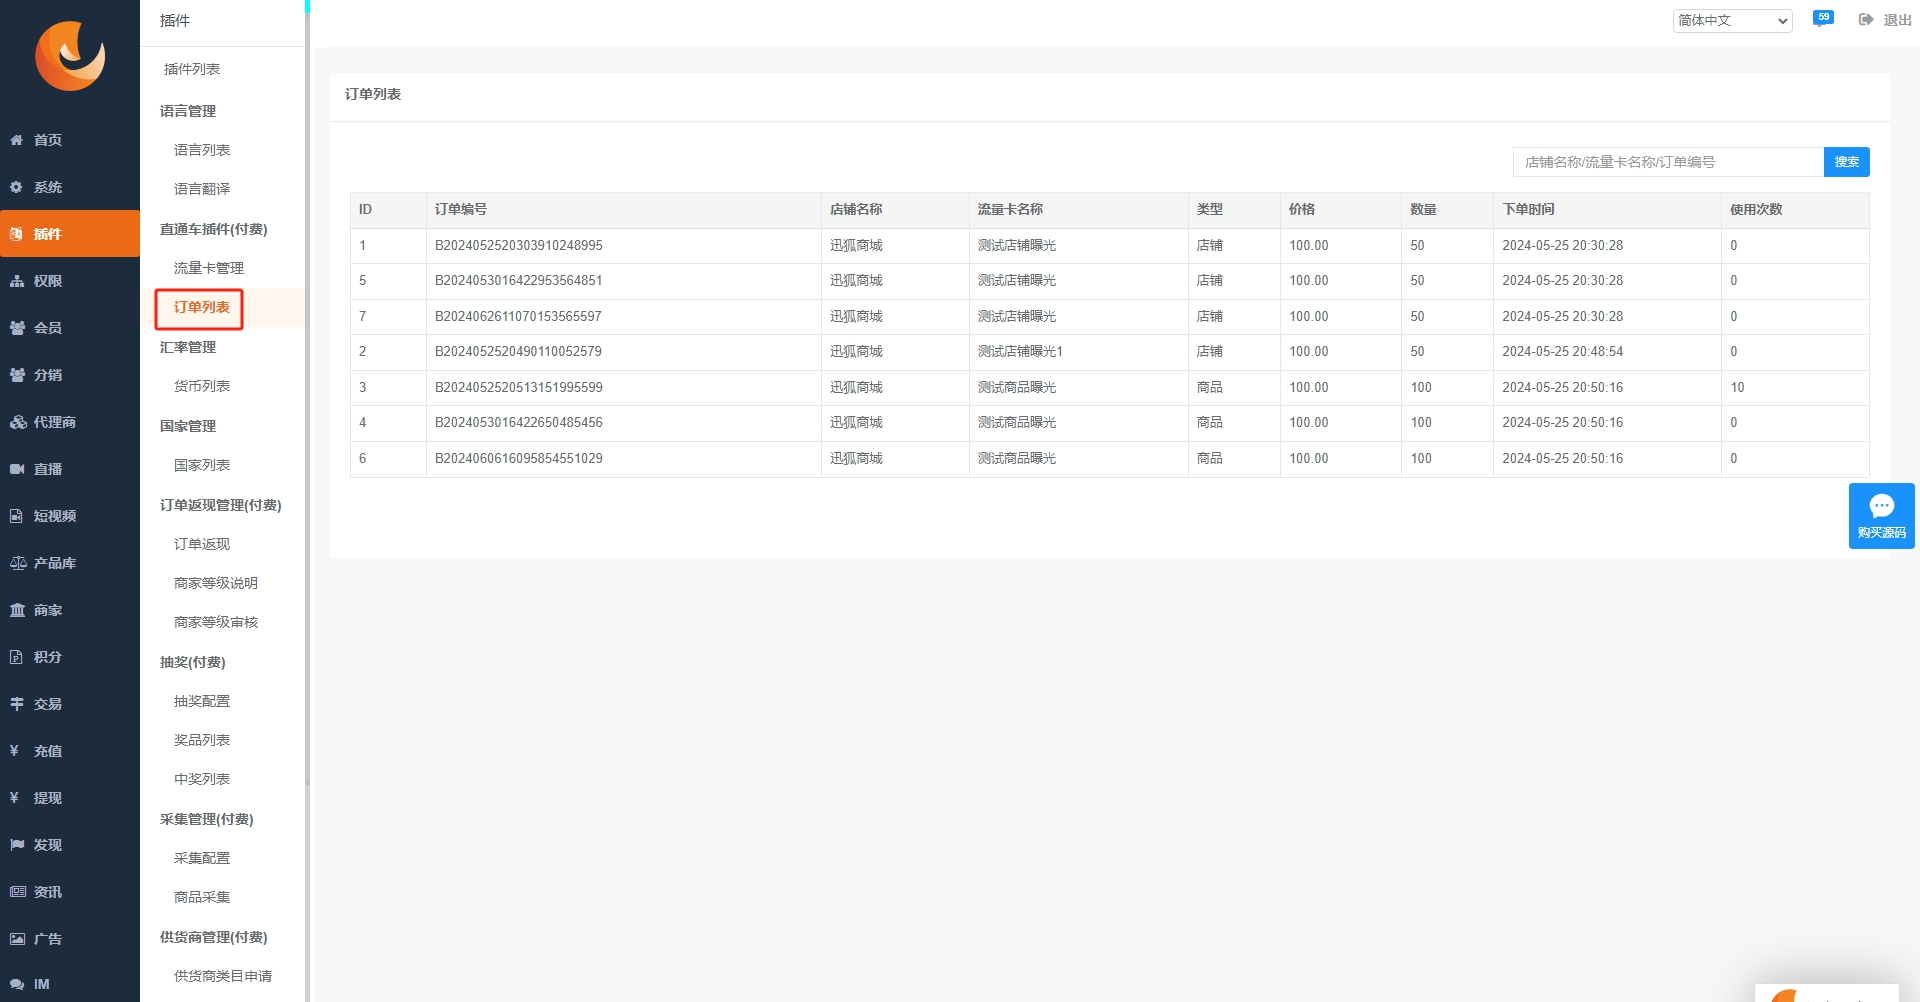
Task: Open 订单返现 submenu item
Action: [x=202, y=544]
